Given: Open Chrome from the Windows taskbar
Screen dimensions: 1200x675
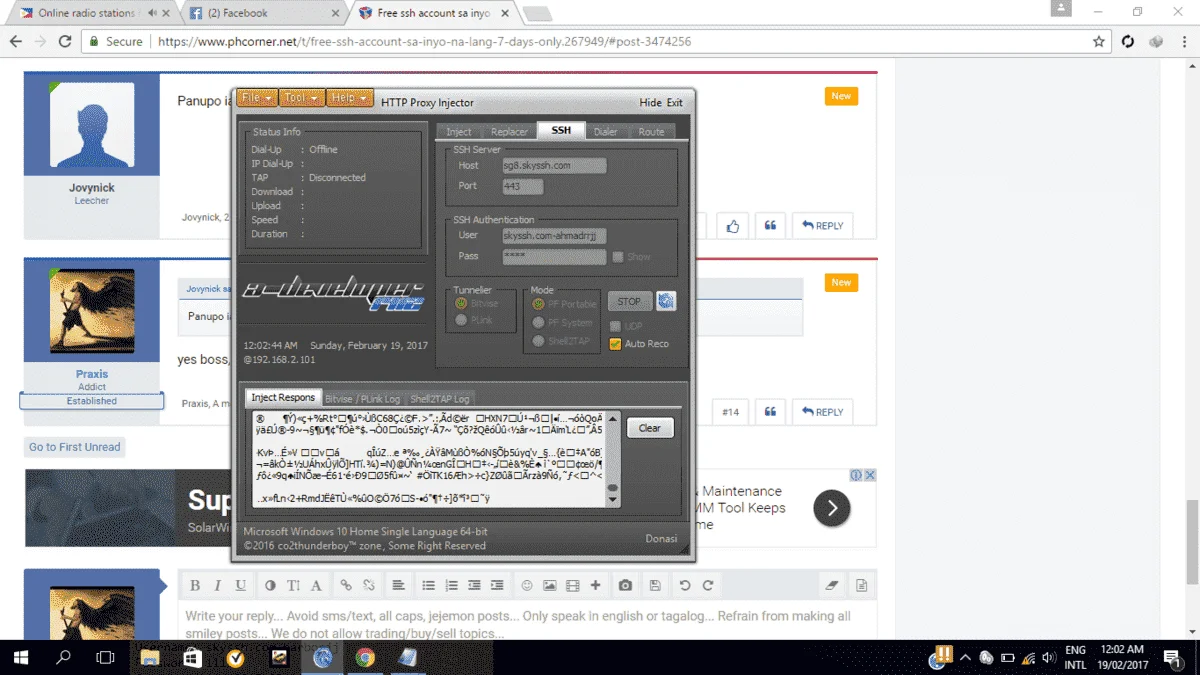Looking at the screenshot, I should click(x=365, y=658).
